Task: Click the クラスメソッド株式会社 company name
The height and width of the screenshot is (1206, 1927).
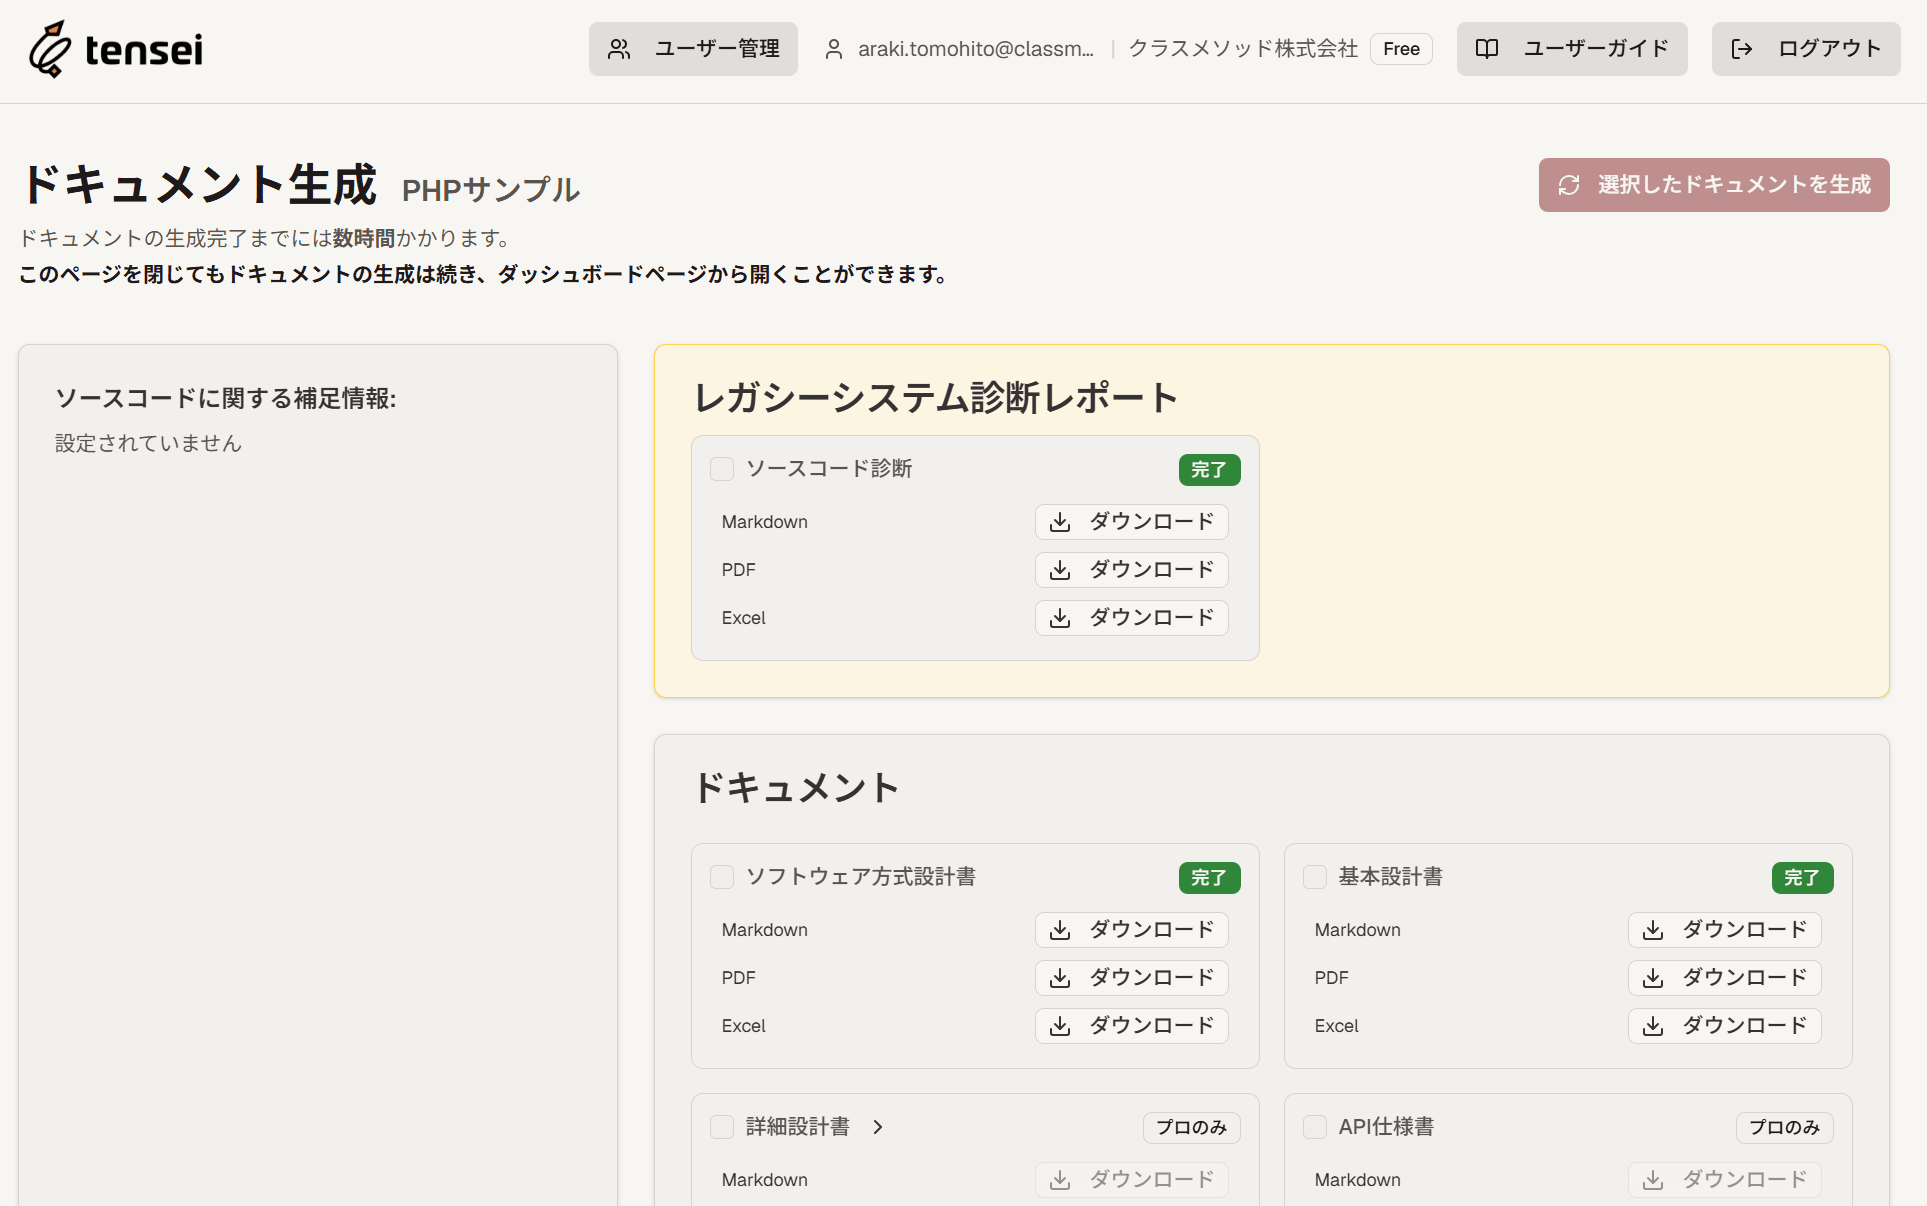Action: click(x=1243, y=49)
